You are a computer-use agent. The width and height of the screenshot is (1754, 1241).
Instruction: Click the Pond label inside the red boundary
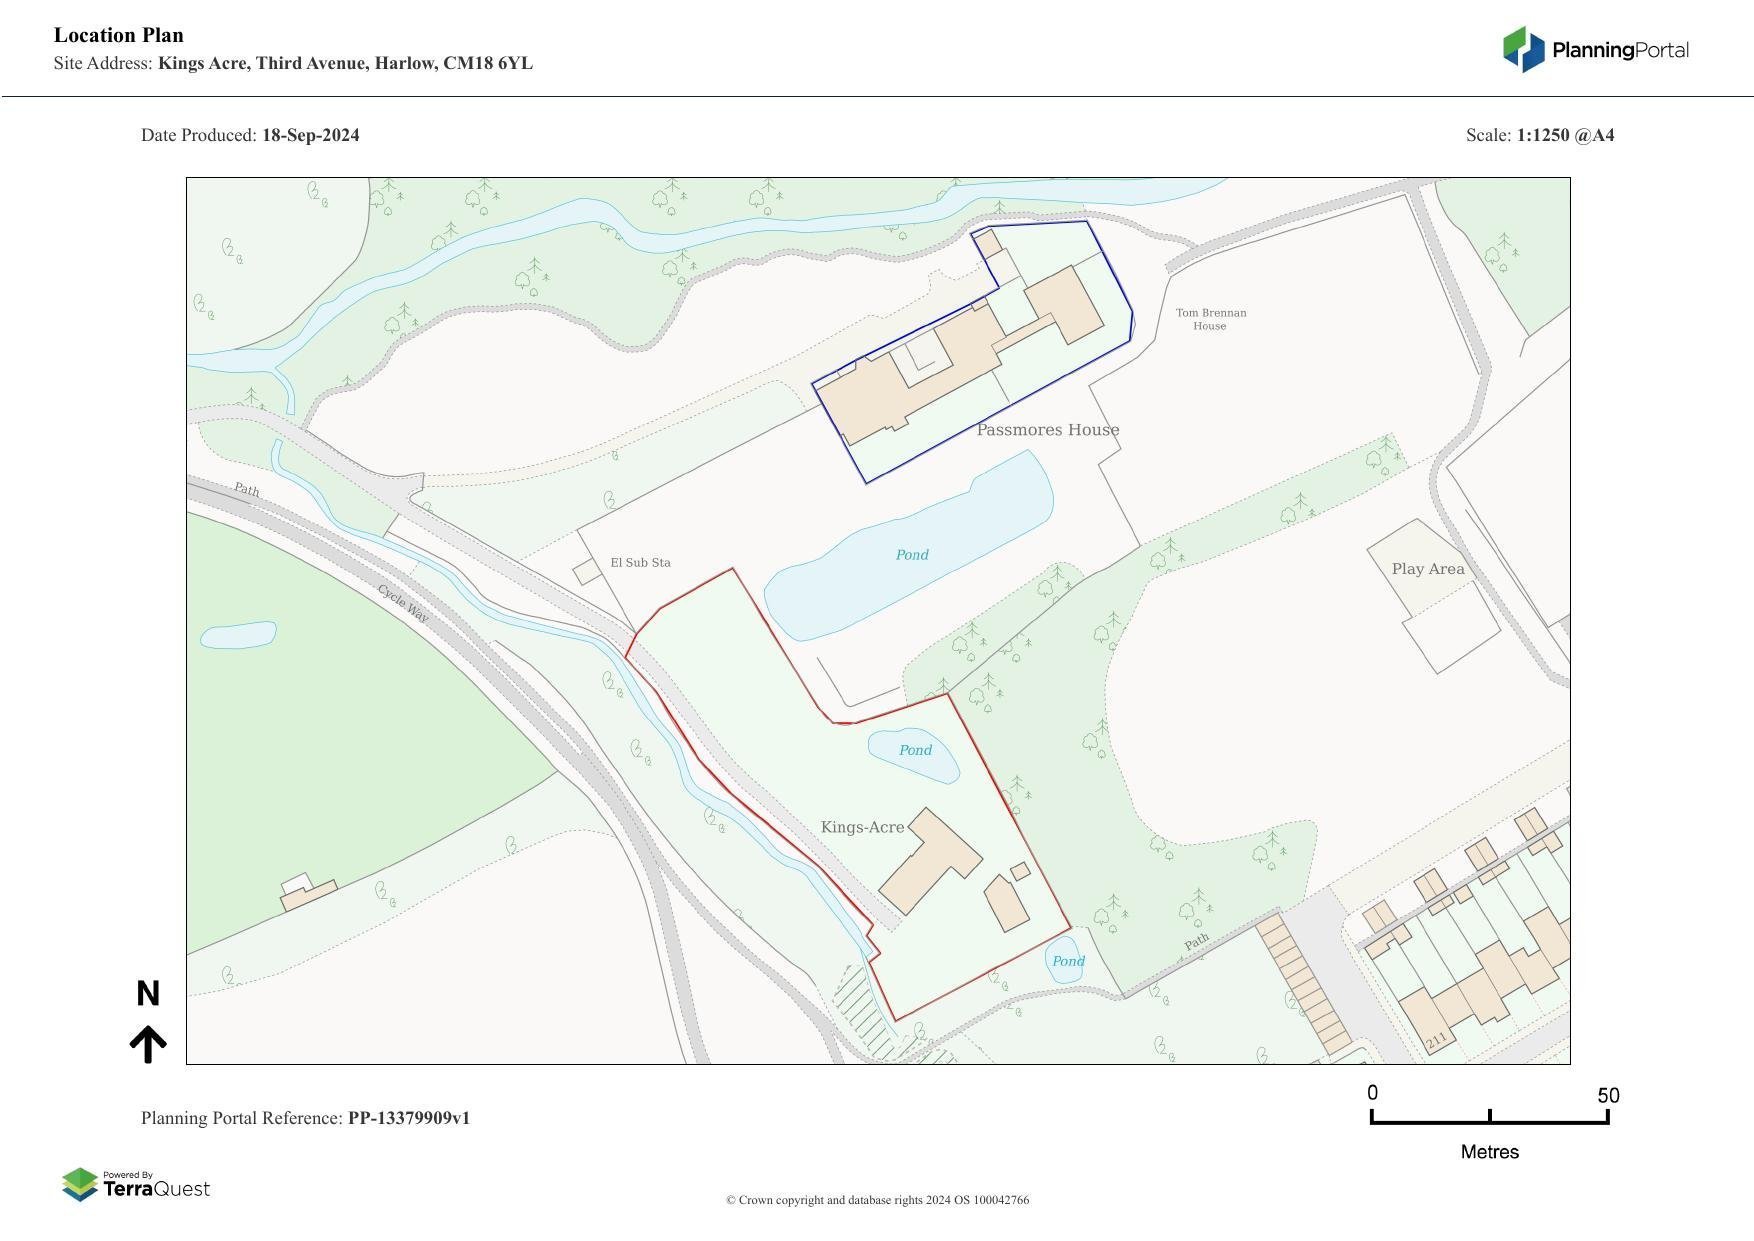coord(915,750)
